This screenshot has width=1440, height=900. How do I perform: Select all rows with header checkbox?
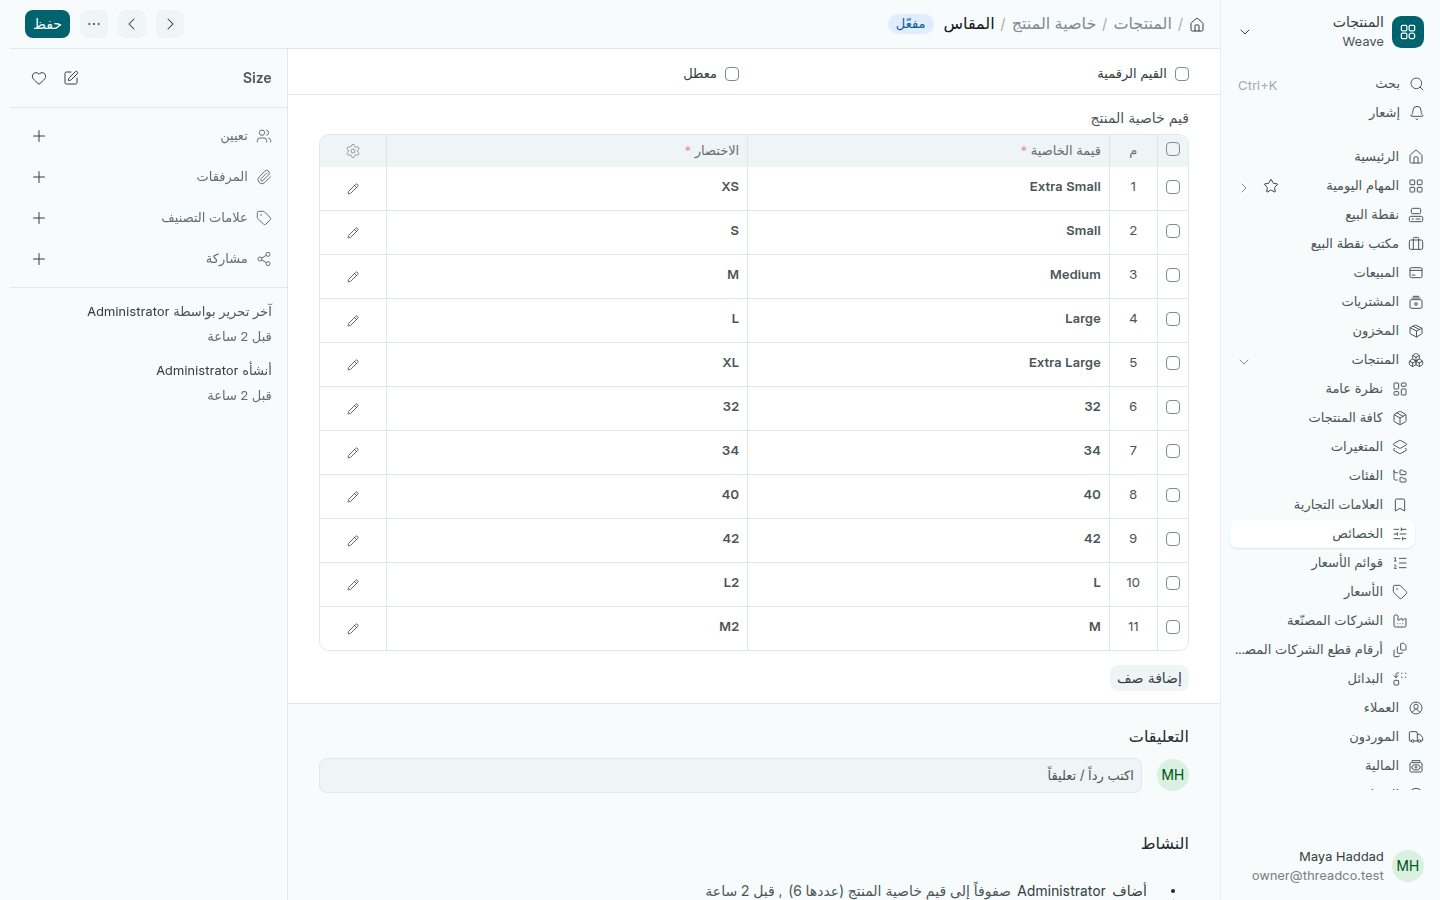[x=1173, y=150]
